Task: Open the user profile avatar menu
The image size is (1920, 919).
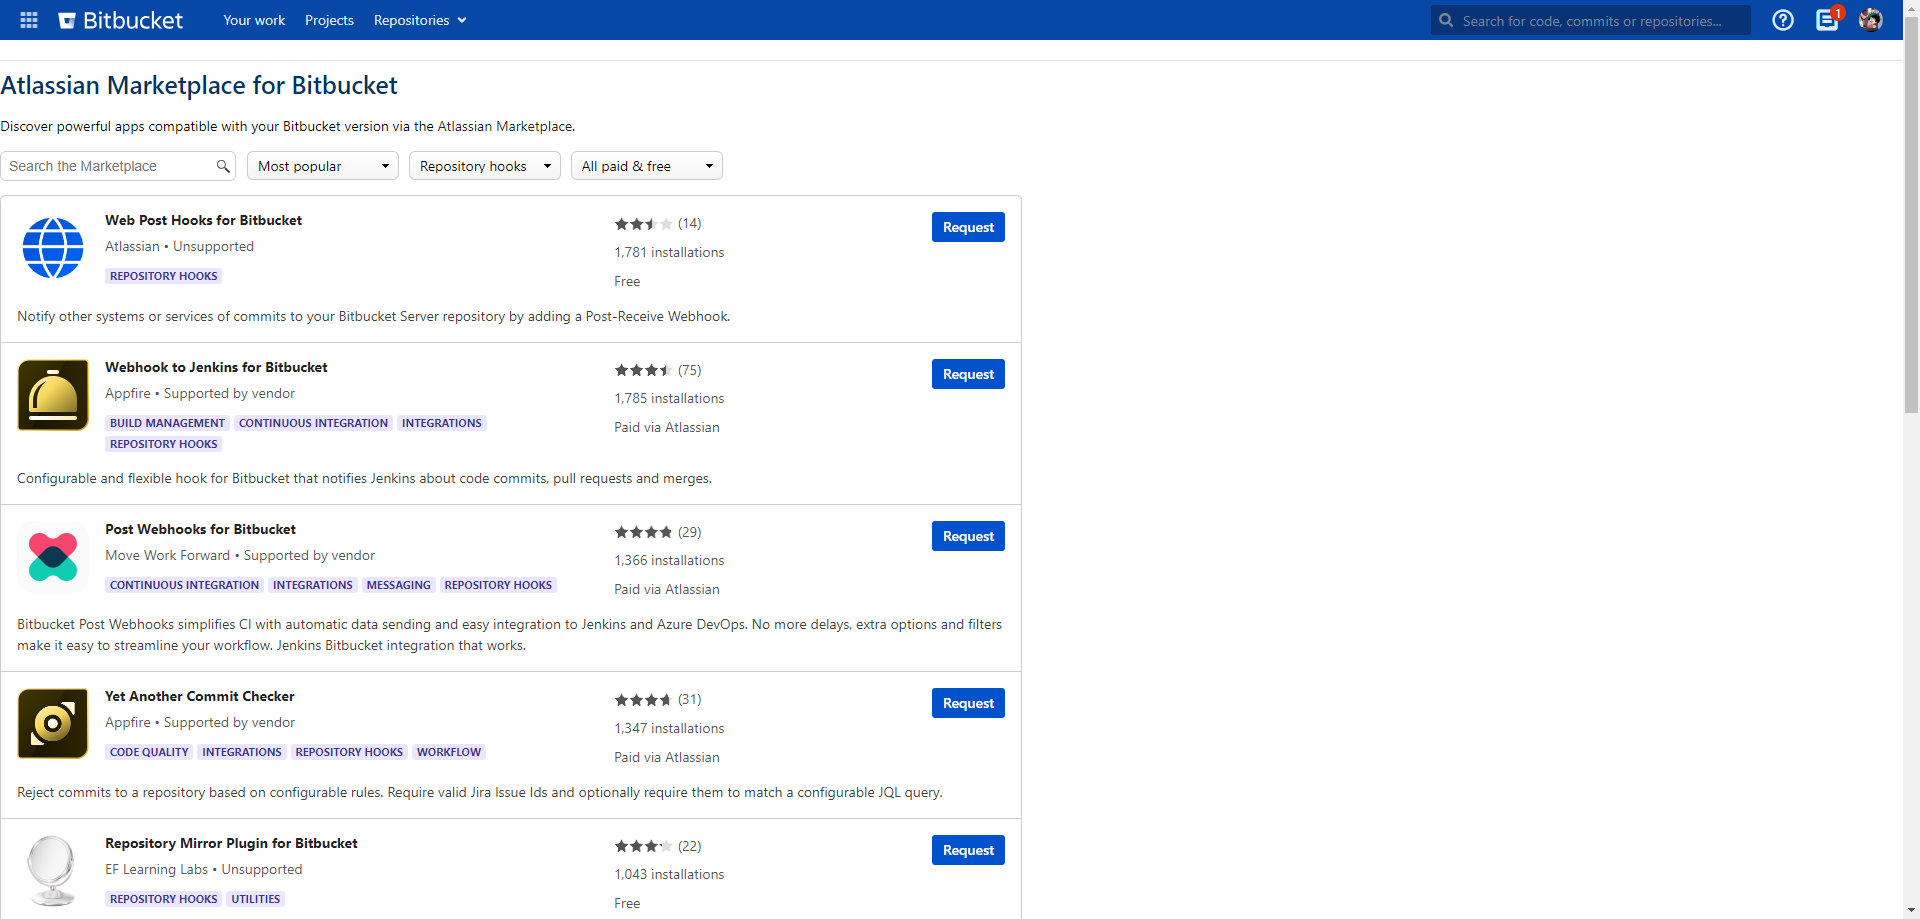Action: [x=1871, y=20]
